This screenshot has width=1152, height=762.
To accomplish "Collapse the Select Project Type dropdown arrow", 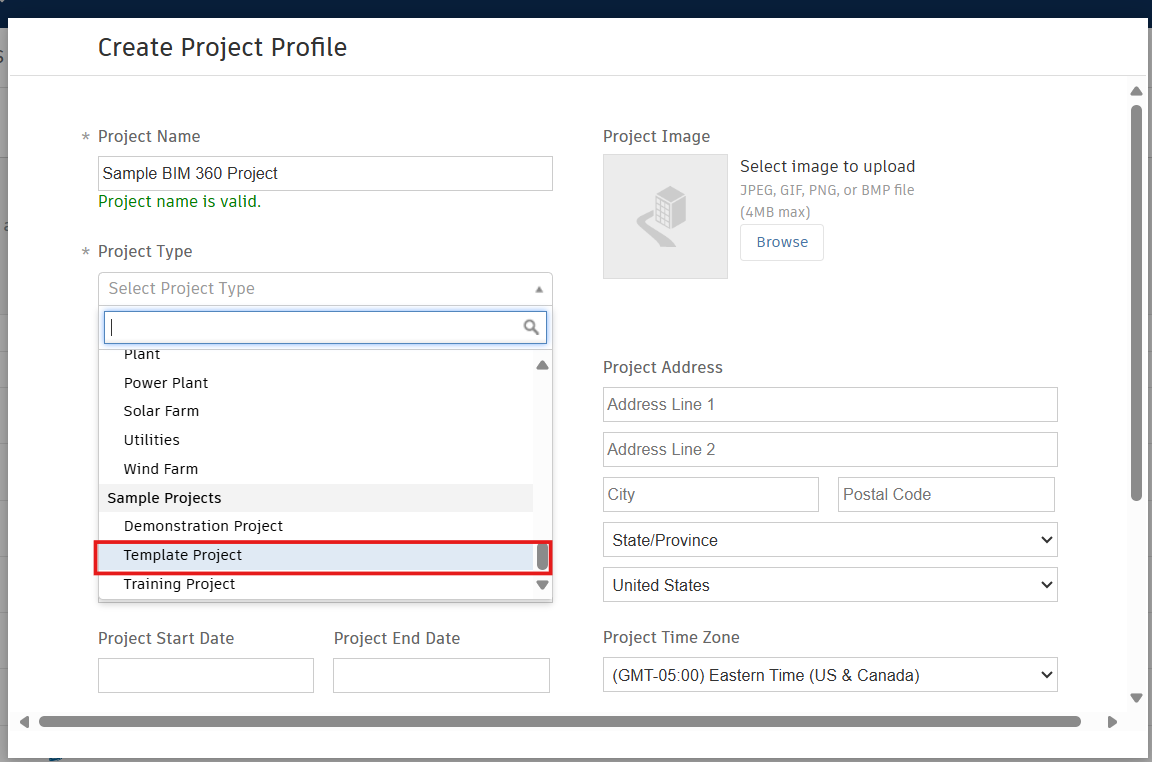I will (x=539, y=288).
